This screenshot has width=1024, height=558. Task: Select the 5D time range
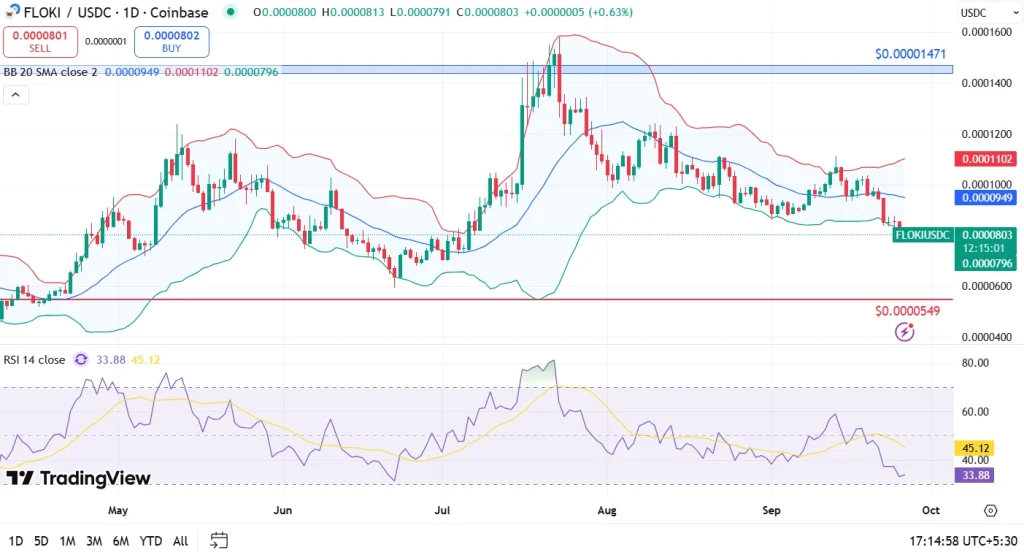[x=41, y=541]
